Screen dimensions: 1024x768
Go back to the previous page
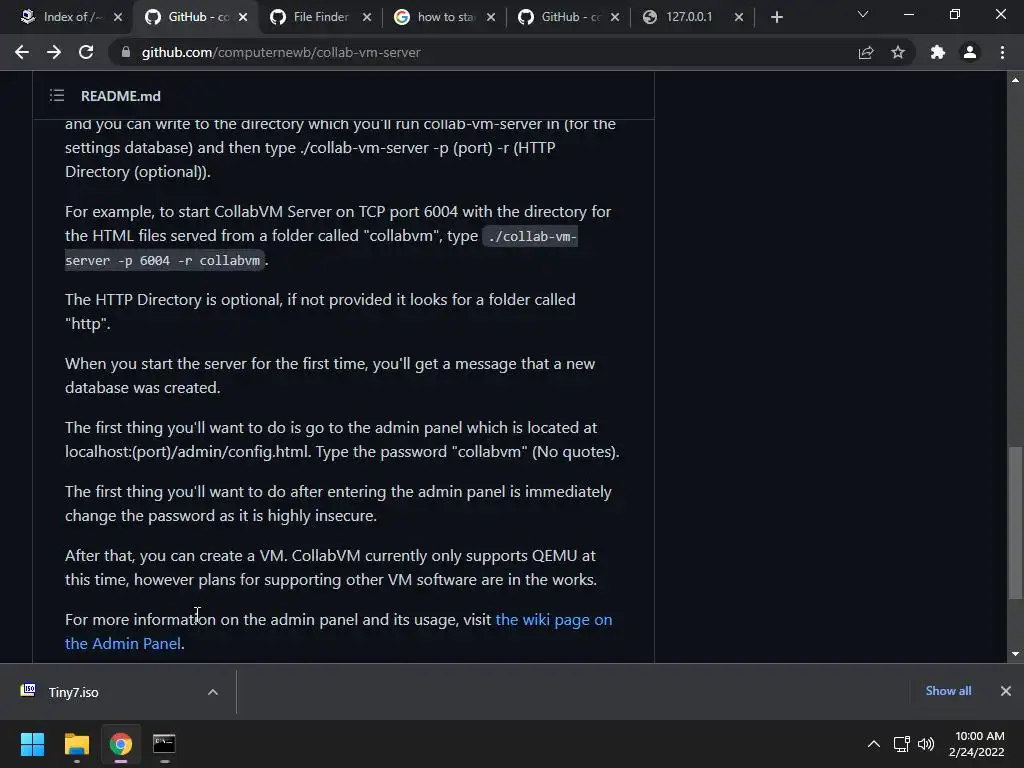click(22, 52)
